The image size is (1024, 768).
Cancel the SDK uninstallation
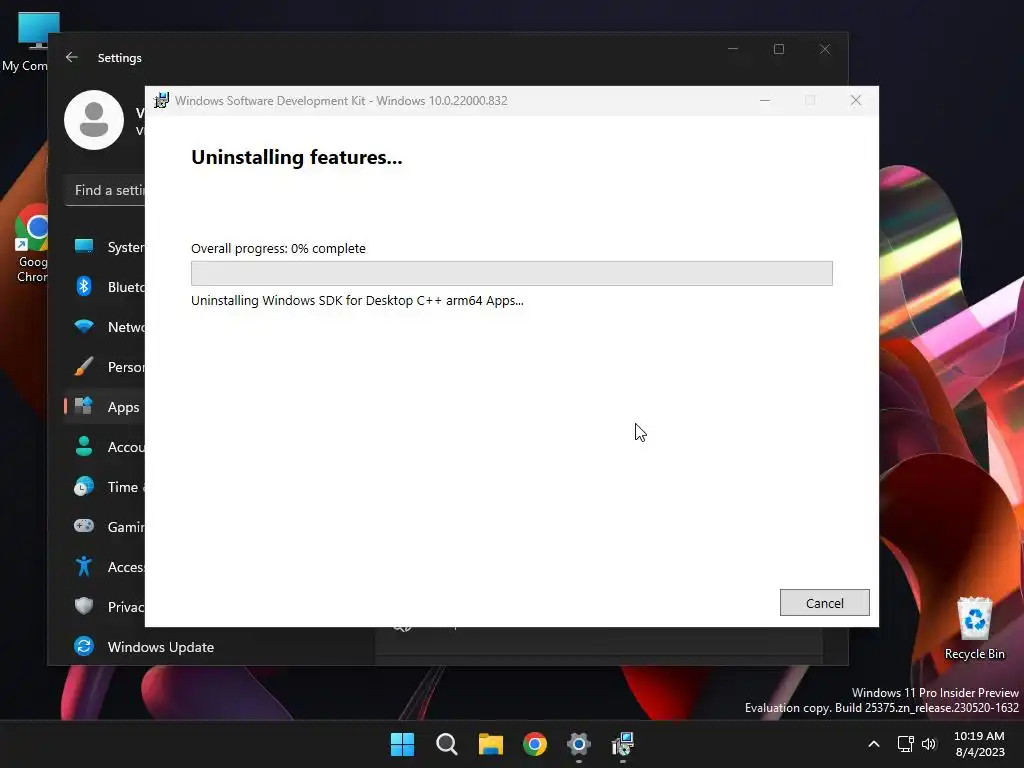(x=824, y=603)
